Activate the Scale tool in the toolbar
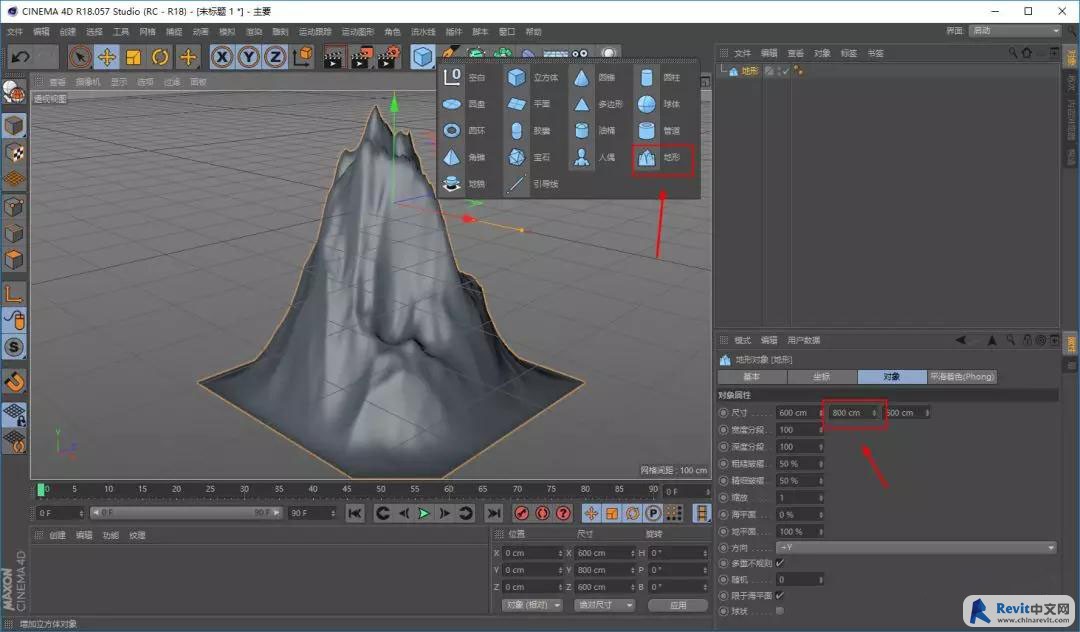1080x632 pixels. 133,56
